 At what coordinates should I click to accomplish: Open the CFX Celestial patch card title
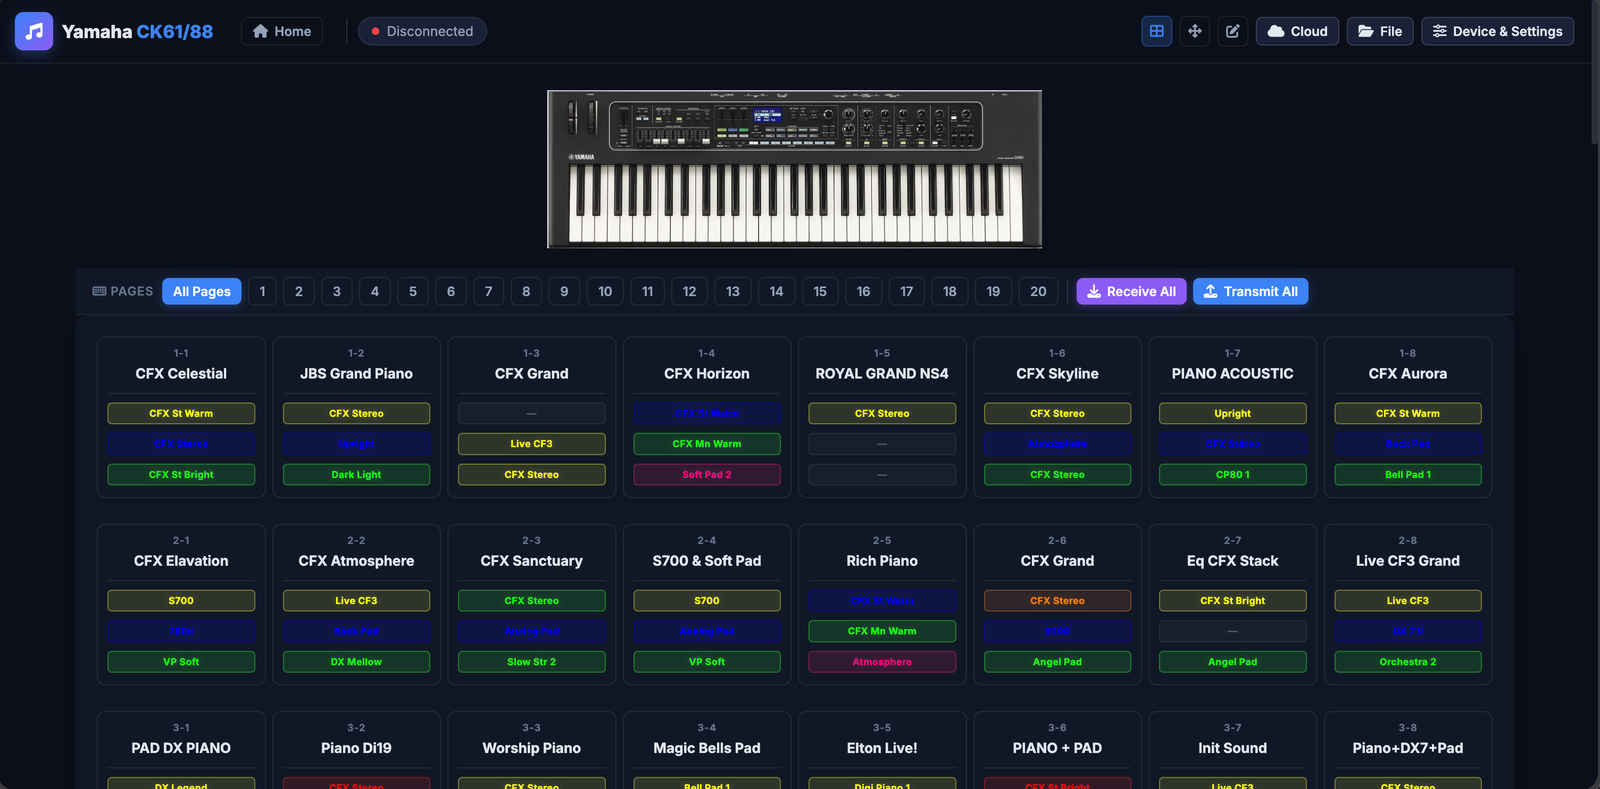coord(181,373)
